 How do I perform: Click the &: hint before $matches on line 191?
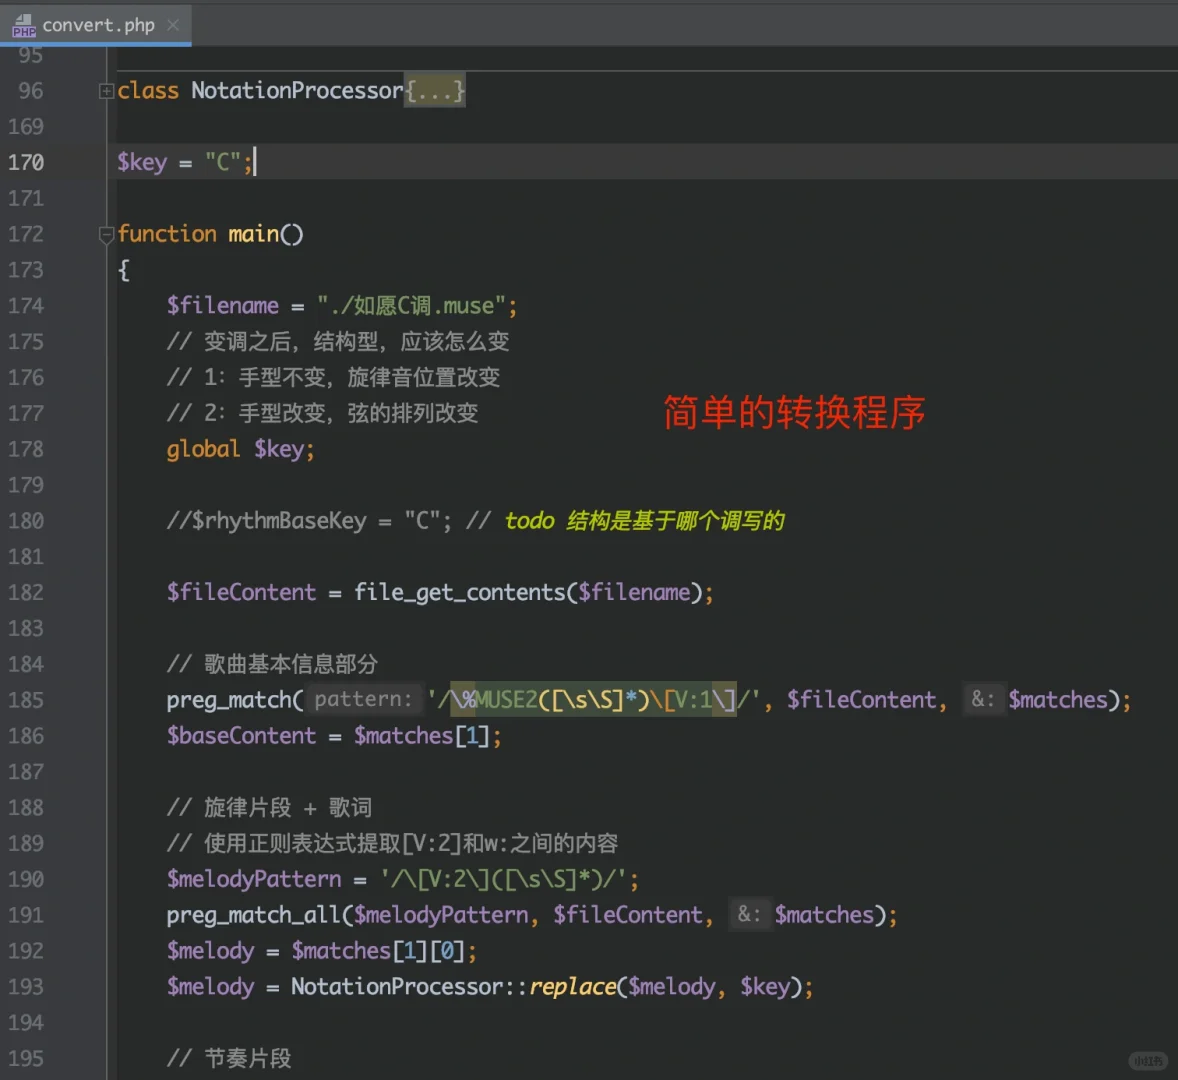click(750, 914)
